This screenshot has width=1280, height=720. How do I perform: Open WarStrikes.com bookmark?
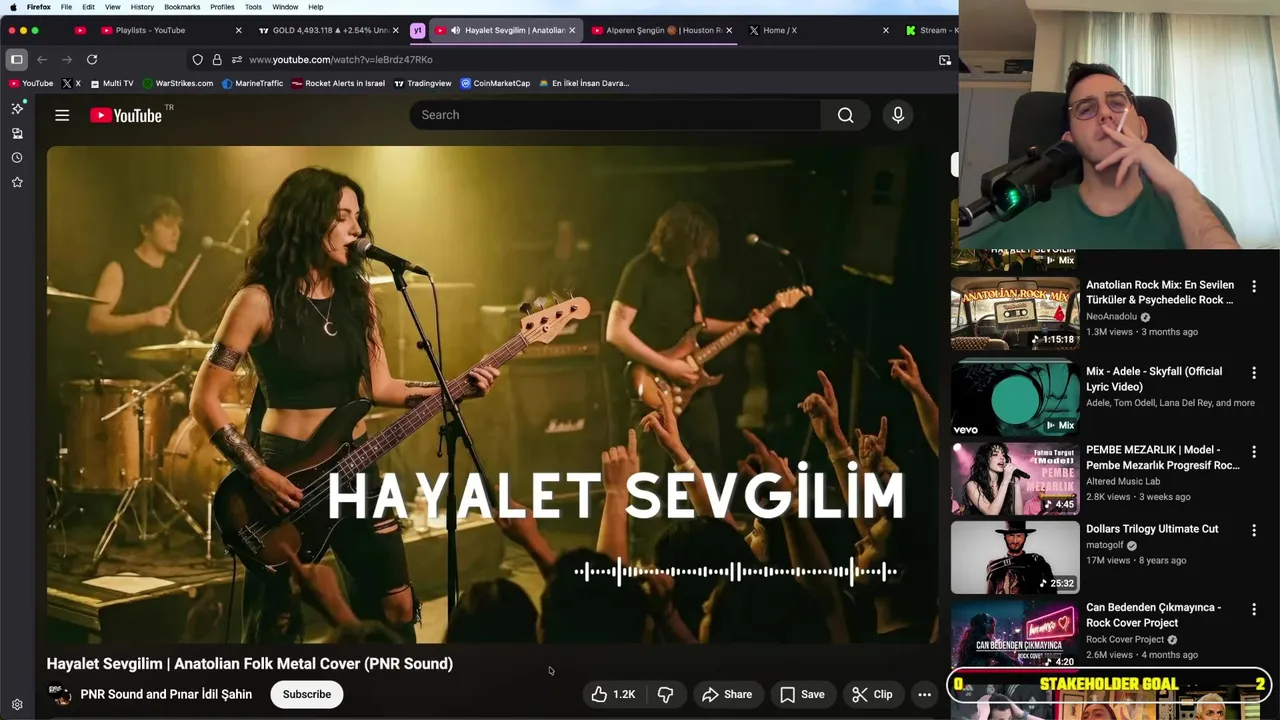(x=178, y=83)
